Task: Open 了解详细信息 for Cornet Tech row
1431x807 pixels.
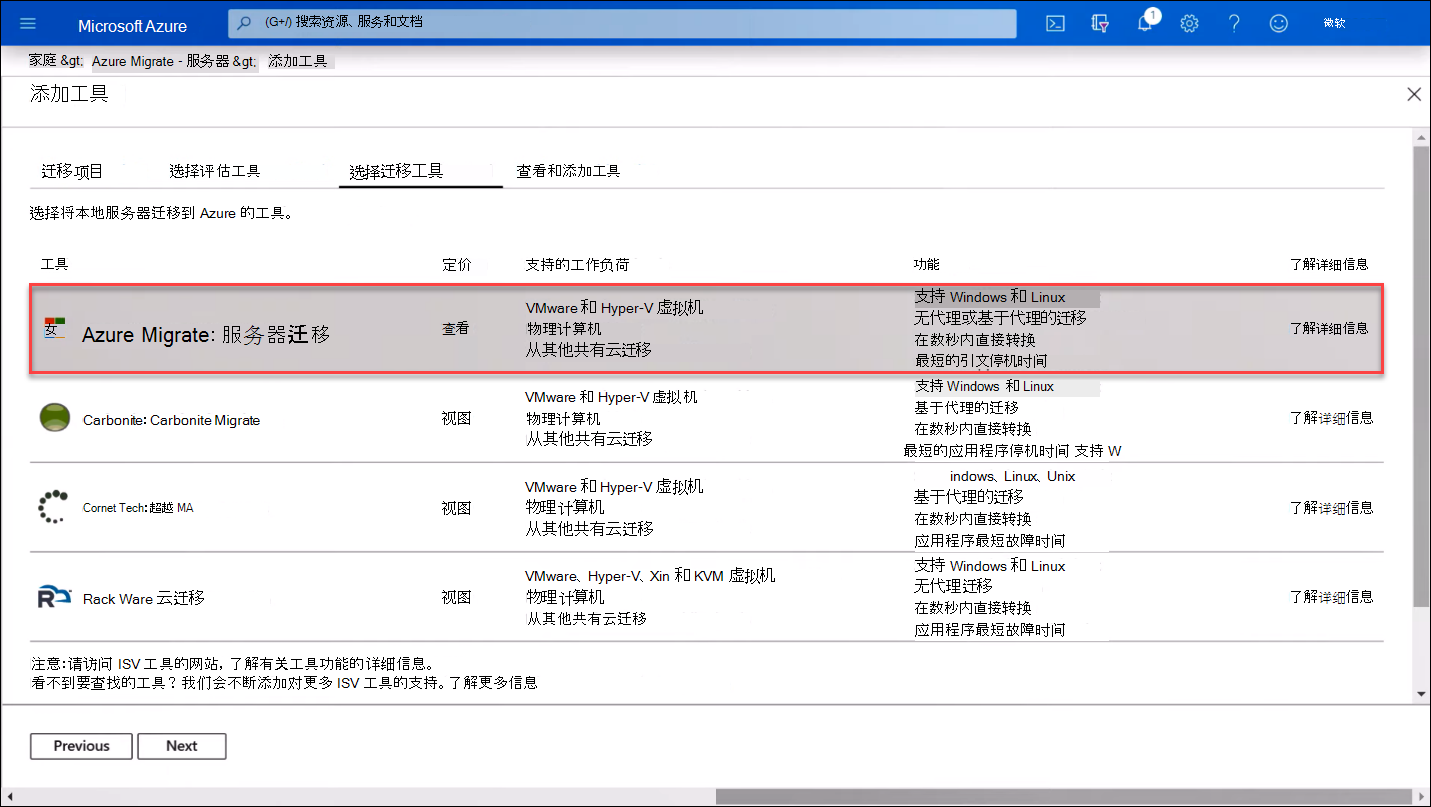Action: pyautogui.click(x=1331, y=508)
